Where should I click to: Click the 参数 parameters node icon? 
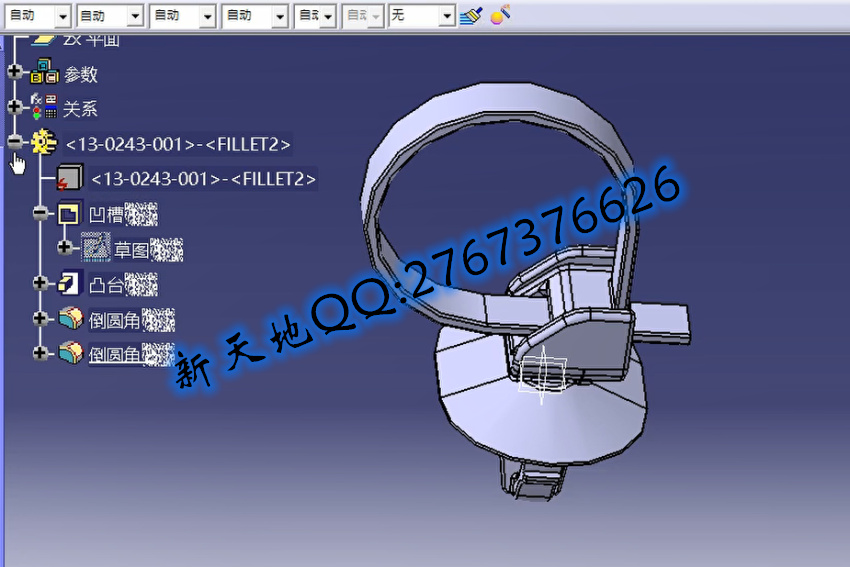coord(45,72)
